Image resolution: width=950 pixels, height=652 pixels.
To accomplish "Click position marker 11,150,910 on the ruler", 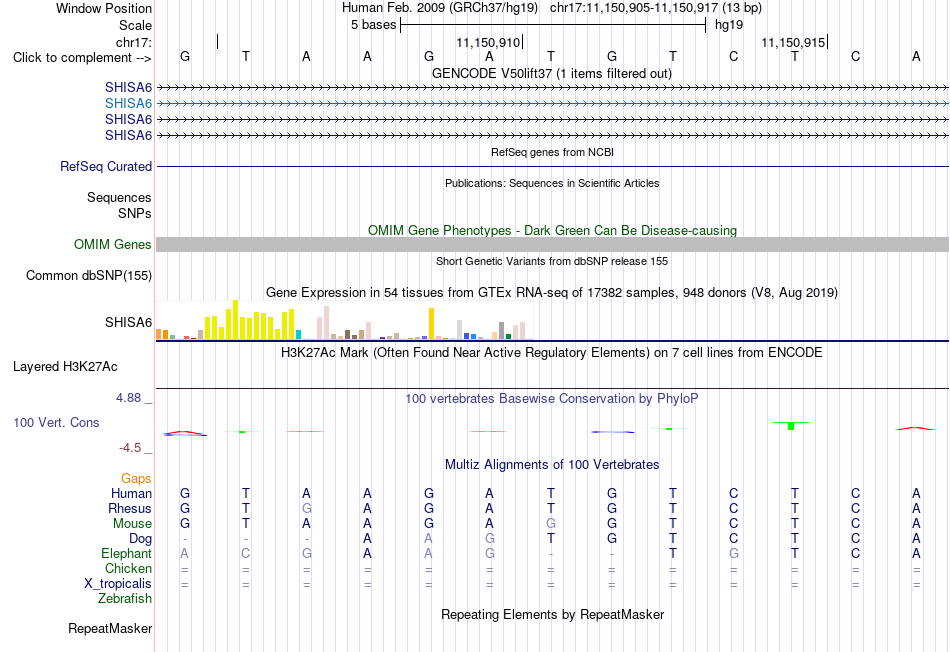I will (x=488, y=42).
